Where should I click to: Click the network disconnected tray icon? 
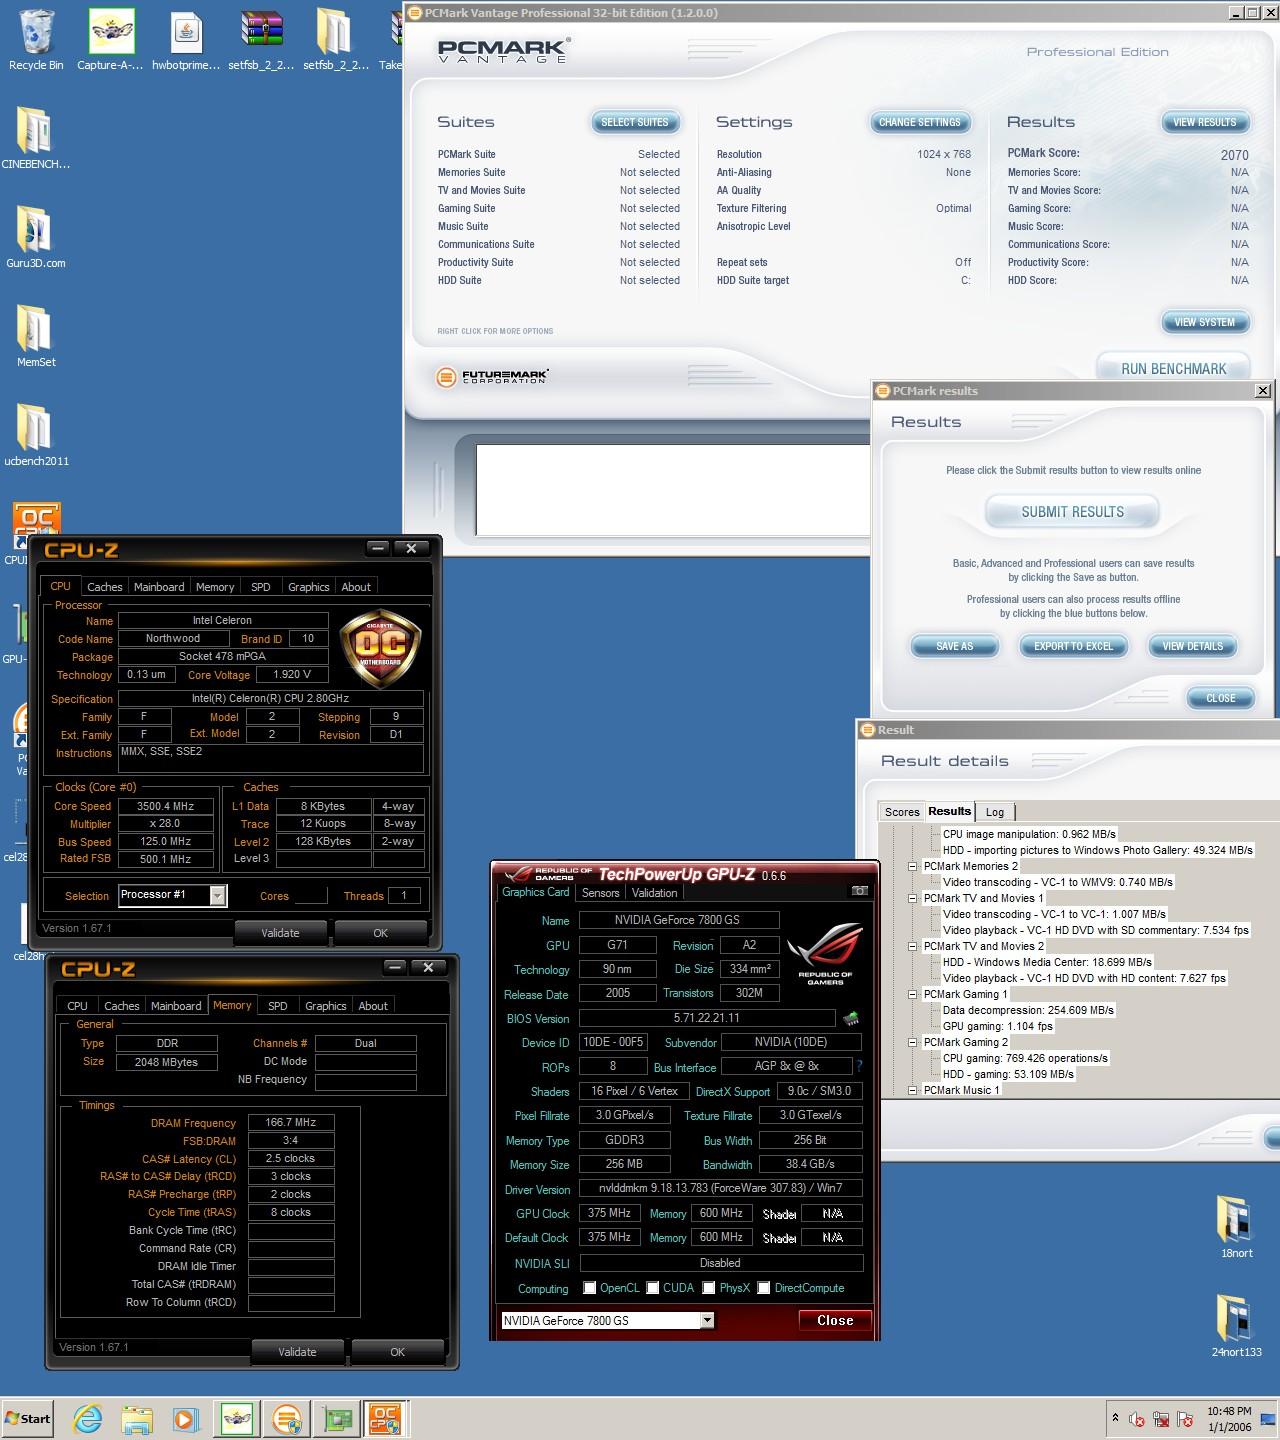pyautogui.click(x=1161, y=1419)
